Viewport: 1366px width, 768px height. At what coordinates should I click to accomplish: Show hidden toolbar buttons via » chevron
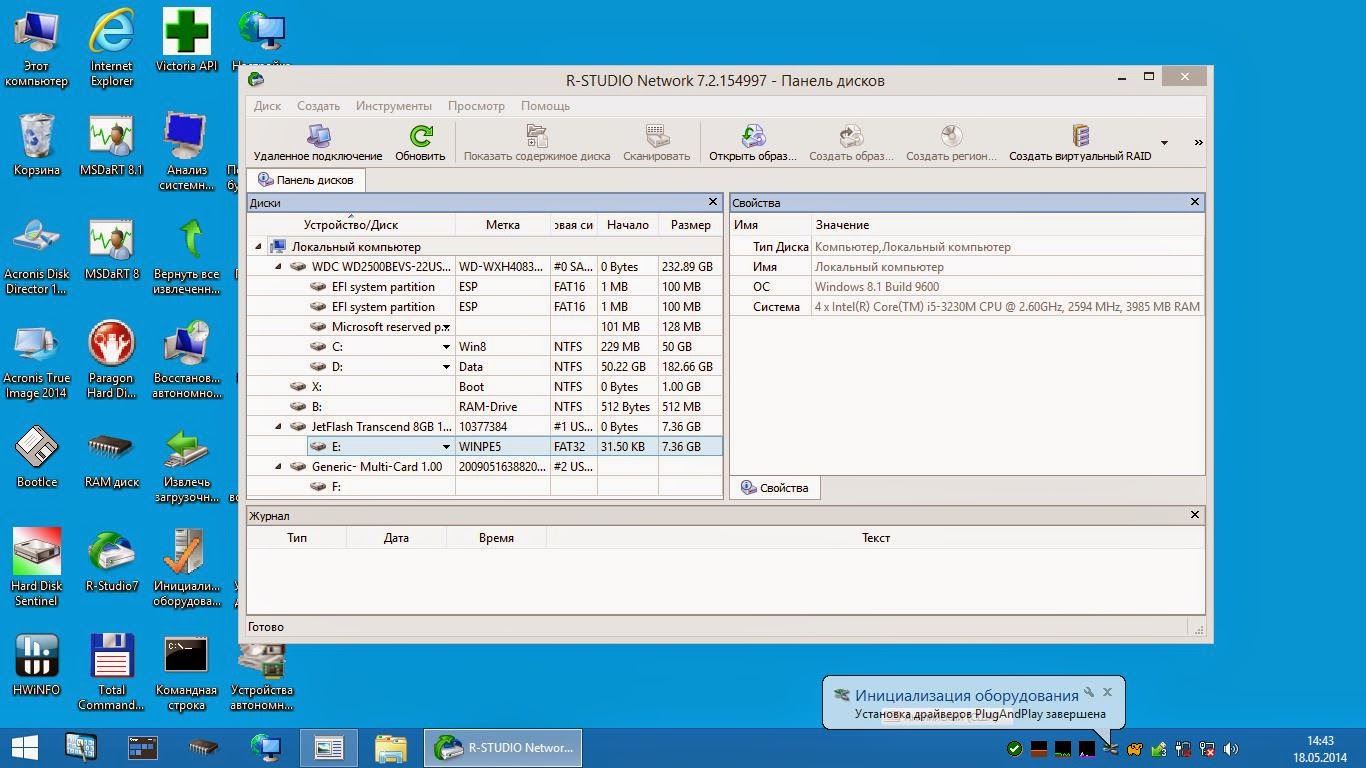click(x=1198, y=143)
